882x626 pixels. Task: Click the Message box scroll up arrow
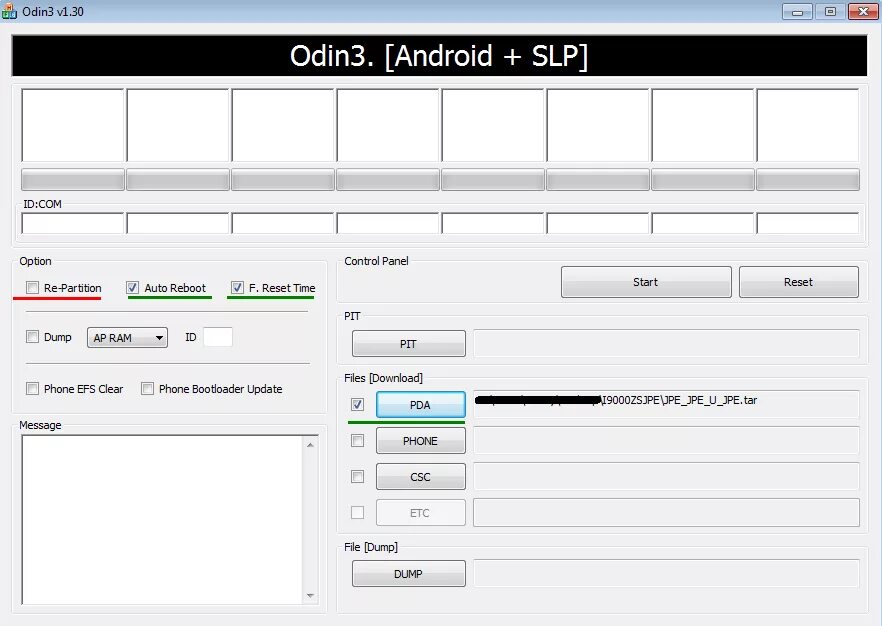coord(310,445)
